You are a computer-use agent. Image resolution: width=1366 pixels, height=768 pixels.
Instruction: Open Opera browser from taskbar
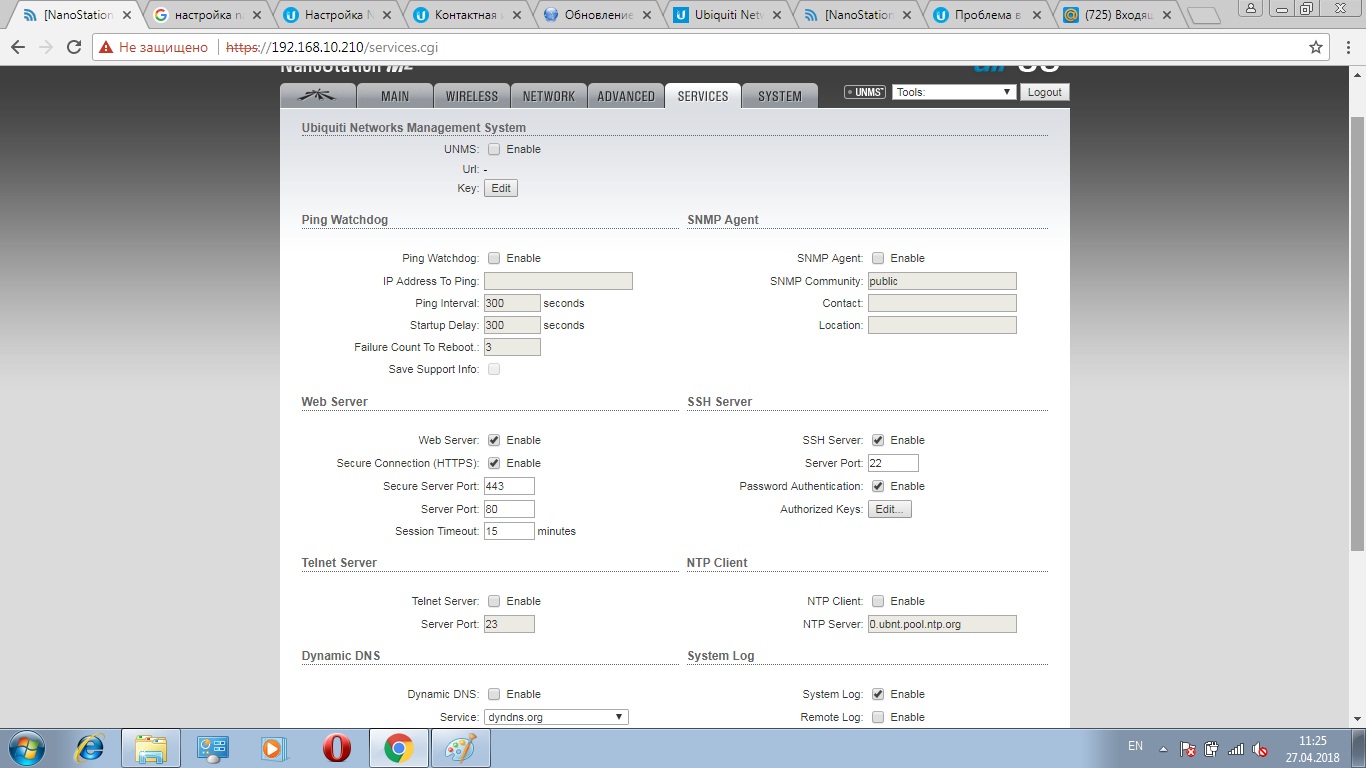tap(337, 748)
